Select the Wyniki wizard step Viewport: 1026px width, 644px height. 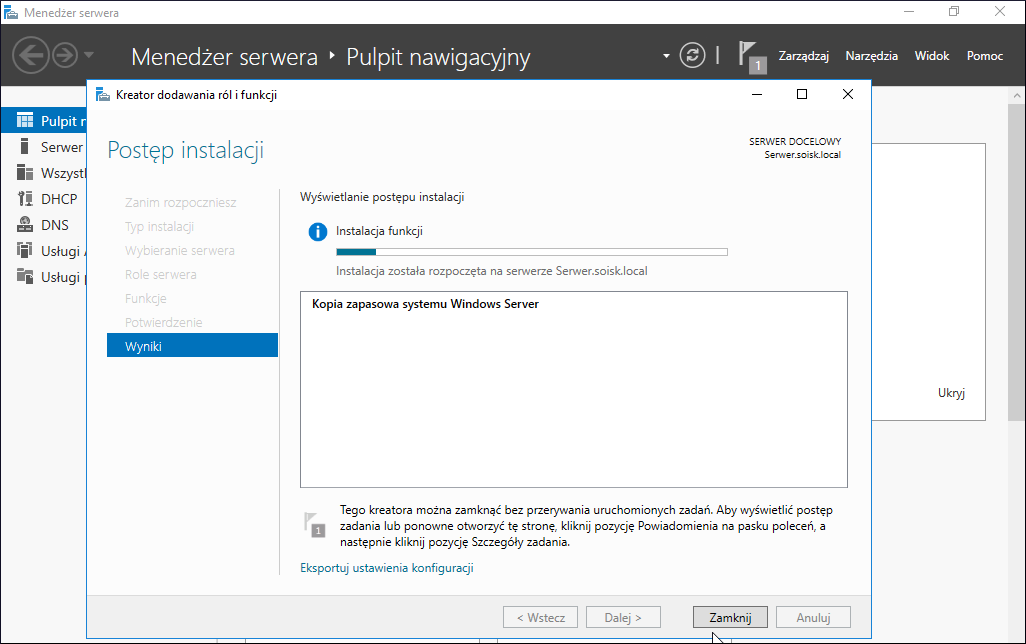pyautogui.click(x=192, y=346)
